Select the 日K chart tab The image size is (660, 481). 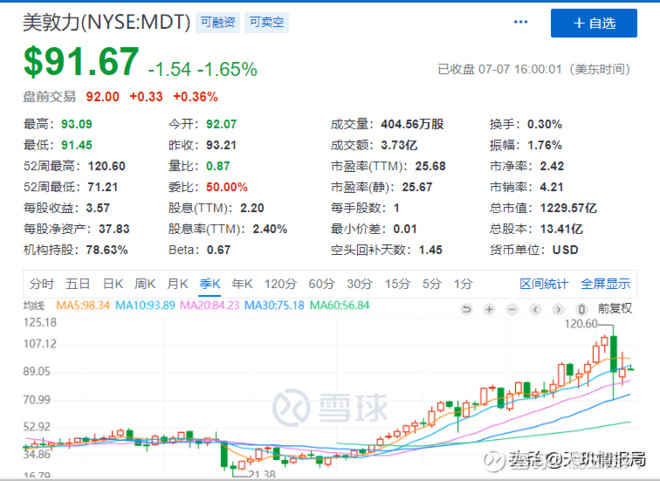[113, 284]
